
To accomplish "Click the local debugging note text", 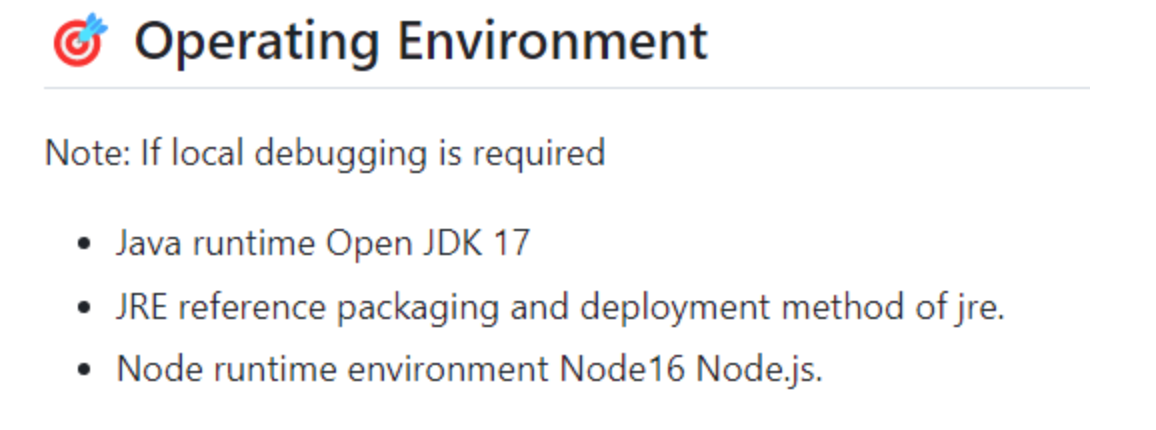I will point(325,153).
